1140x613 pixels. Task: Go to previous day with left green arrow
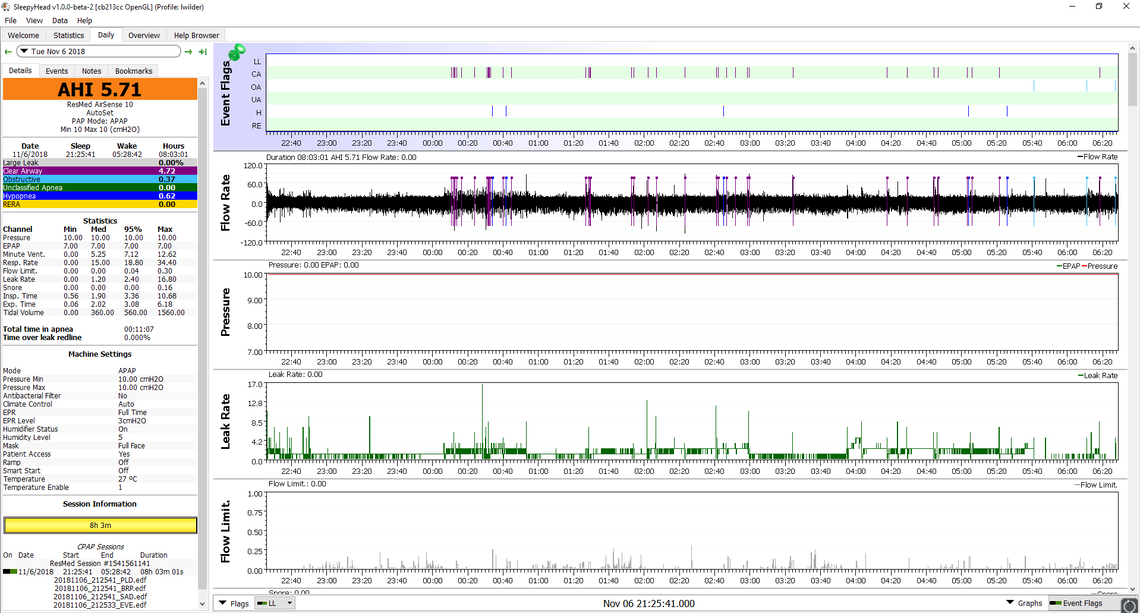(8, 51)
